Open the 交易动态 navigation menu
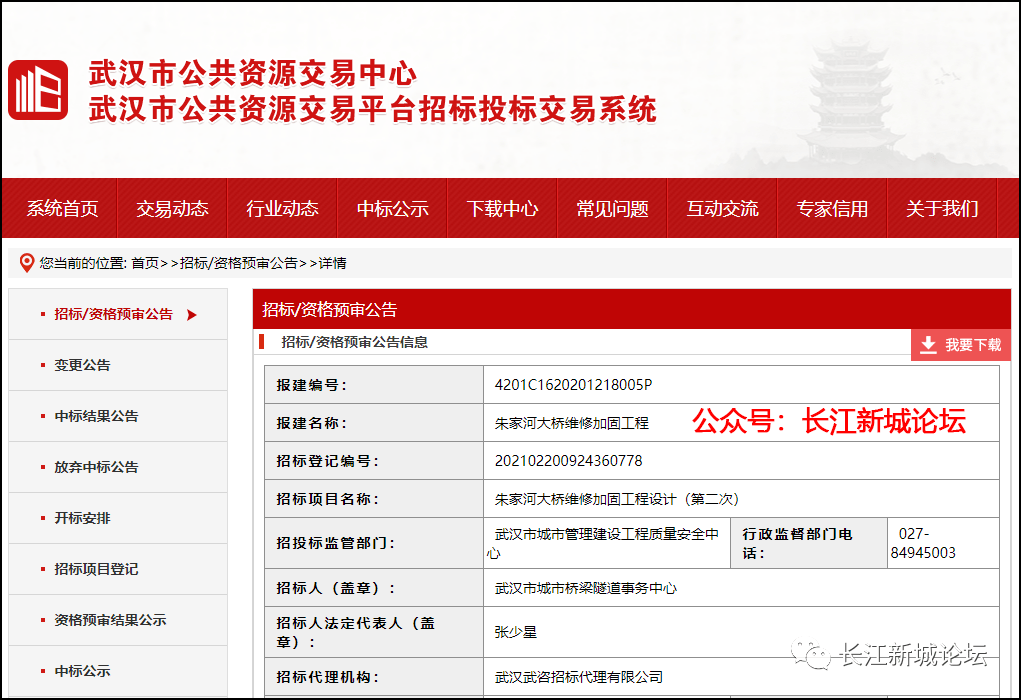 [x=172, y=209]
